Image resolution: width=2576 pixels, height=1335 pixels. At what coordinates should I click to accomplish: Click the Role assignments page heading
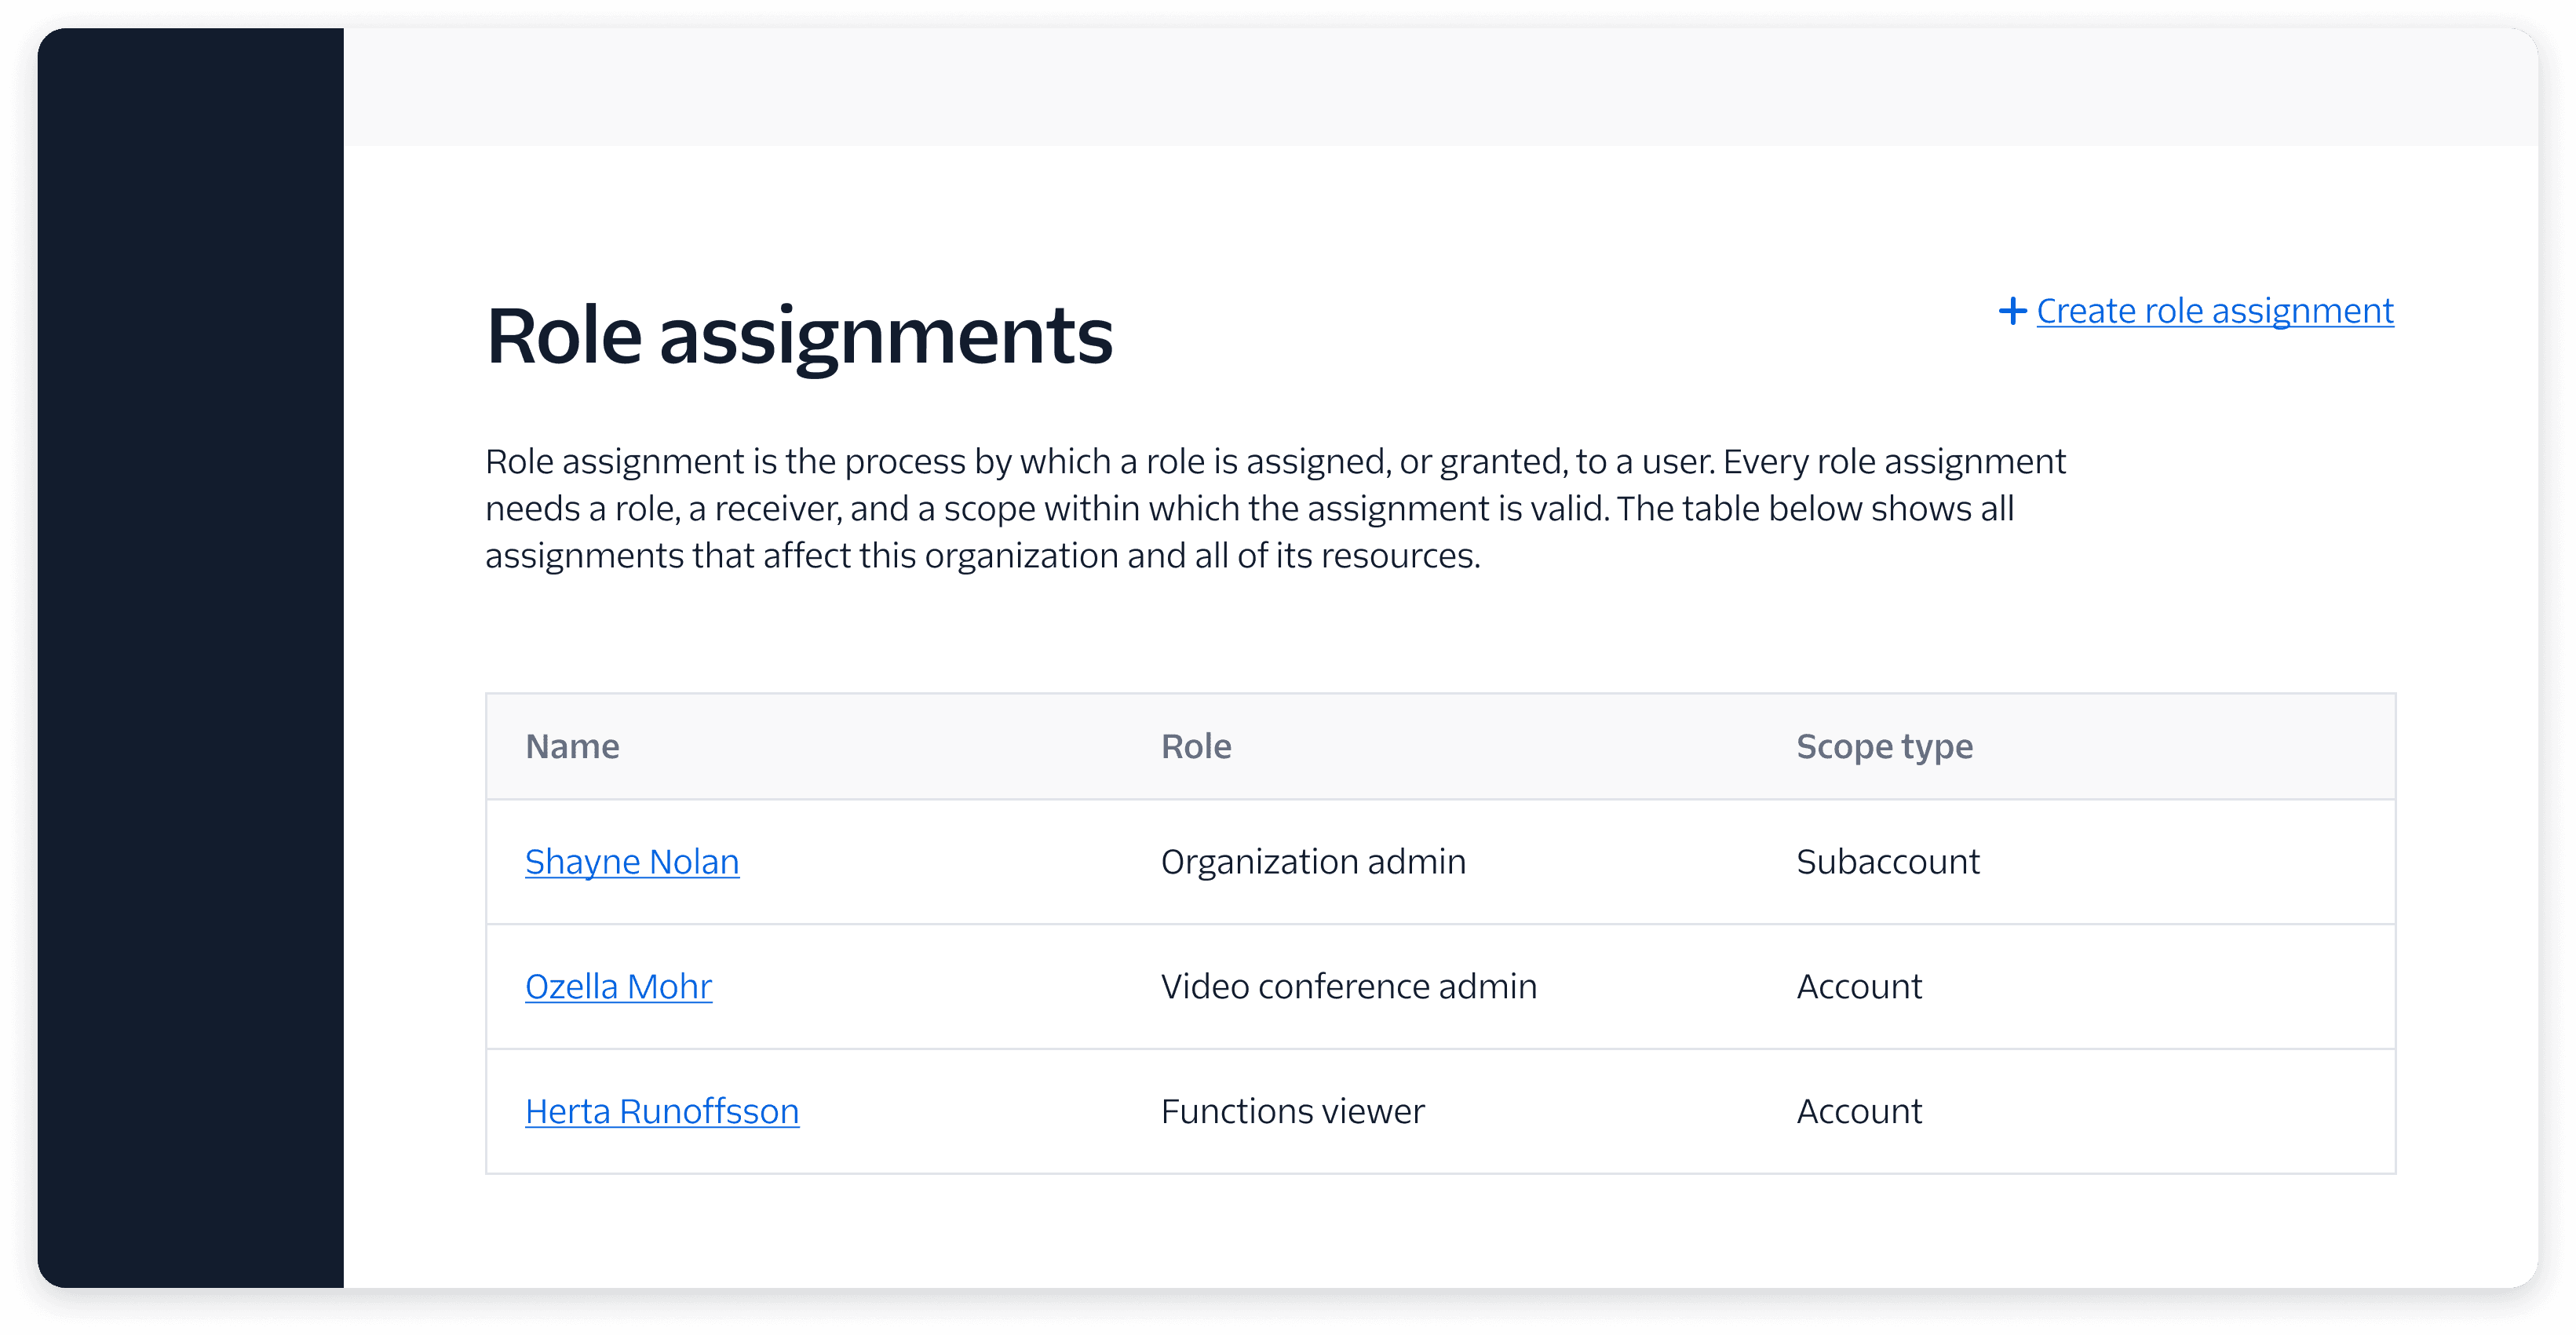[x=799, y=336]
